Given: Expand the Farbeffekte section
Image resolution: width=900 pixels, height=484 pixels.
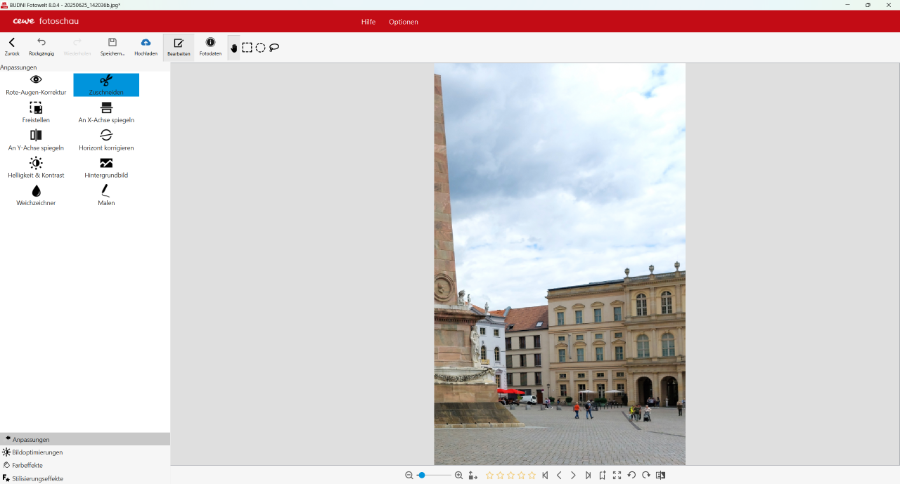Looking at the screenshot, I should (85, 465).
